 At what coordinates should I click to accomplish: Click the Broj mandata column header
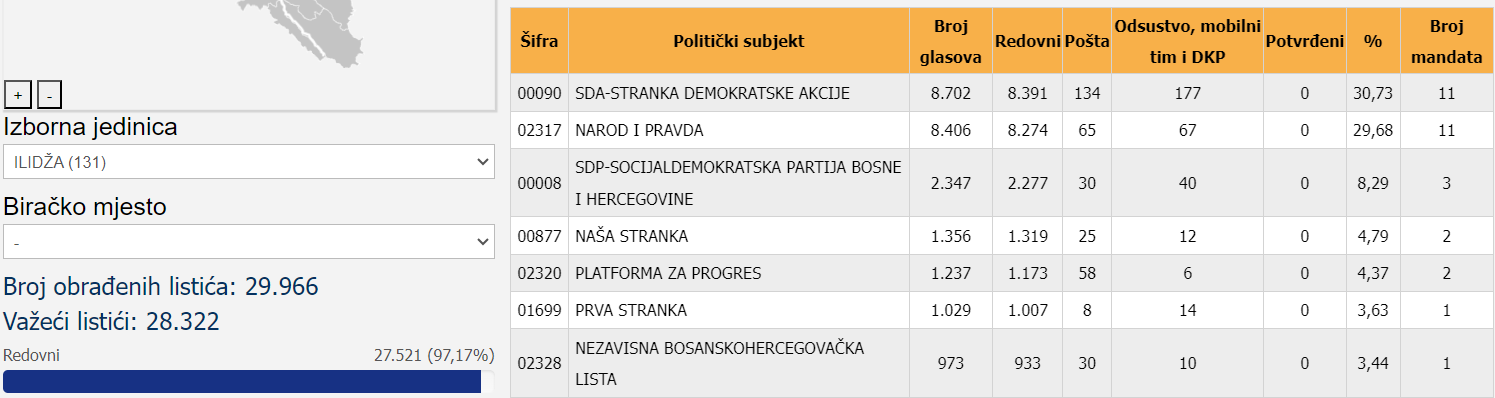(1447, 41)
